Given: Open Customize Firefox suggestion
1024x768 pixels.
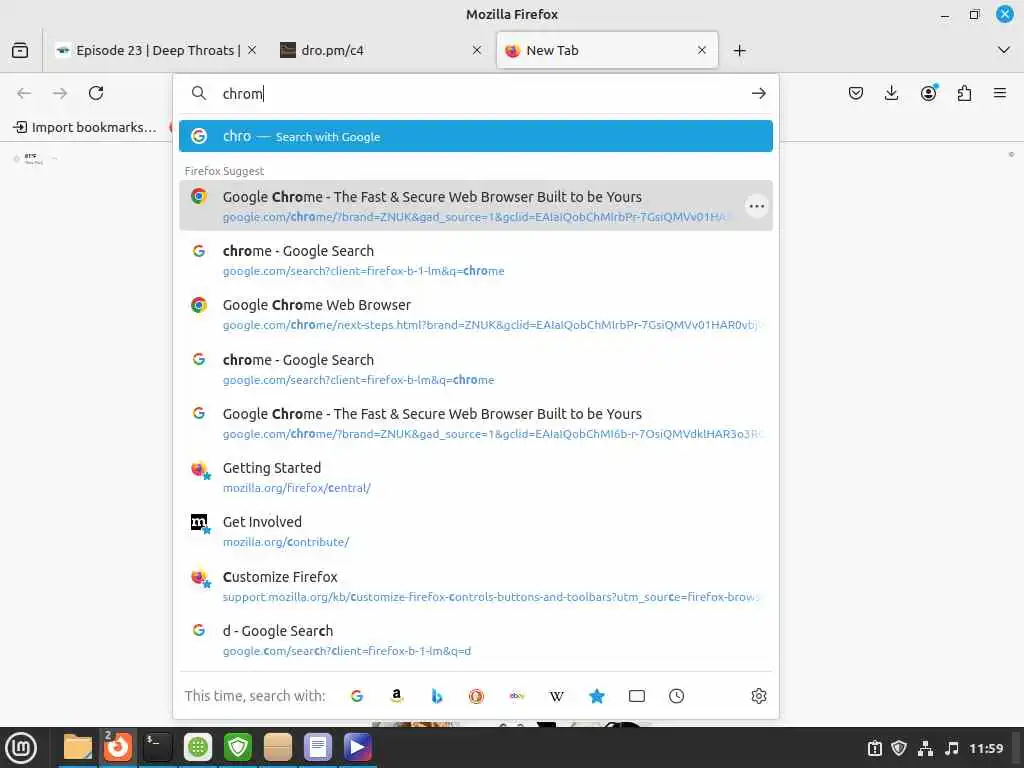Looking at the screenshot, I should [475, 586].
